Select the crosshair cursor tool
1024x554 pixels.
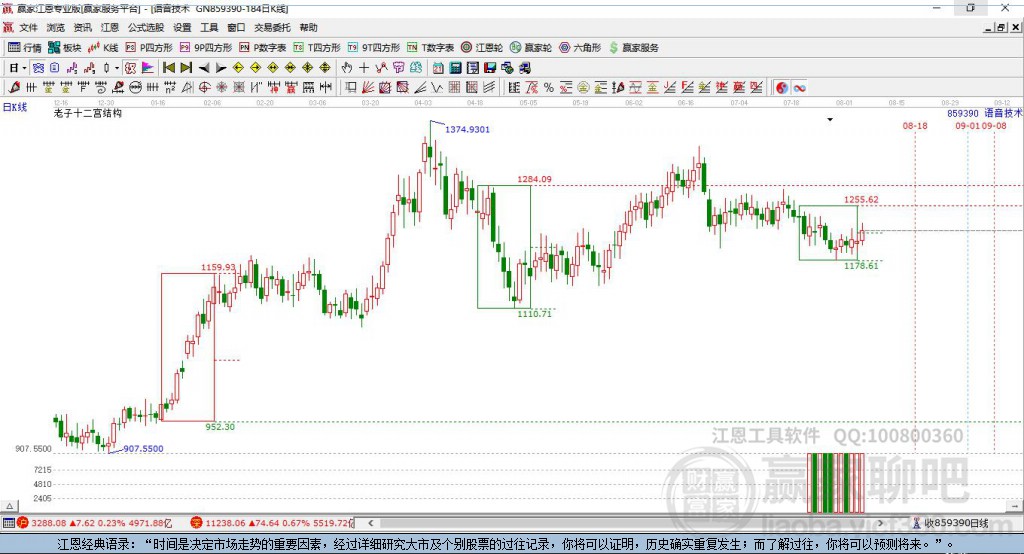tap(364, 68)
